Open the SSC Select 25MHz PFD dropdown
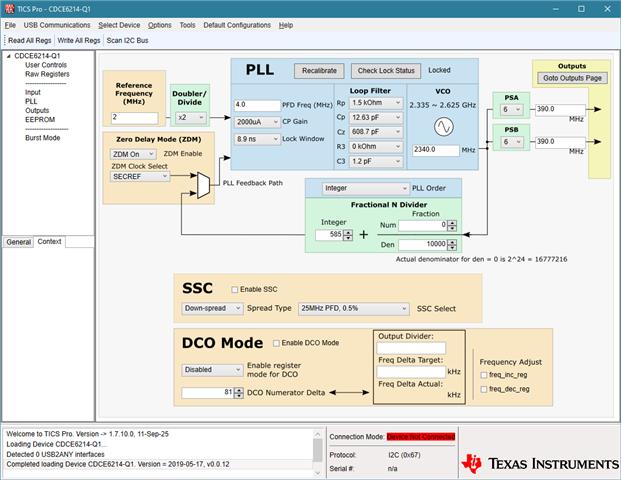 click(354, 309)
